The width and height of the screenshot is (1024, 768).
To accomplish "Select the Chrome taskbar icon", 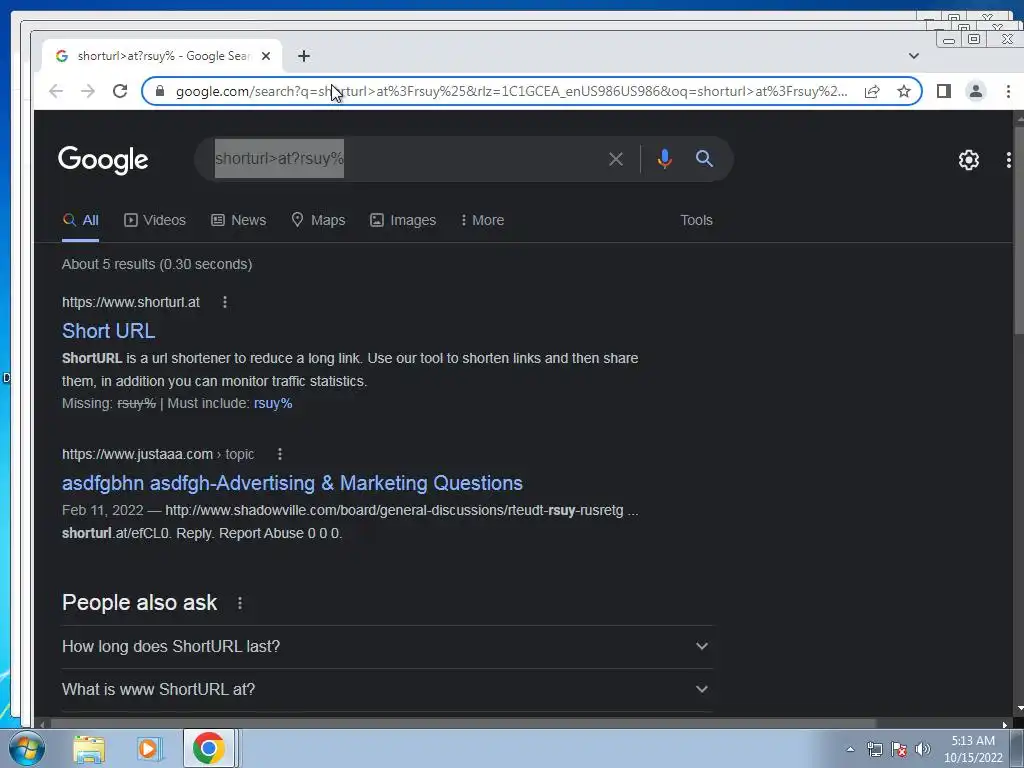I will click(208, 748).
